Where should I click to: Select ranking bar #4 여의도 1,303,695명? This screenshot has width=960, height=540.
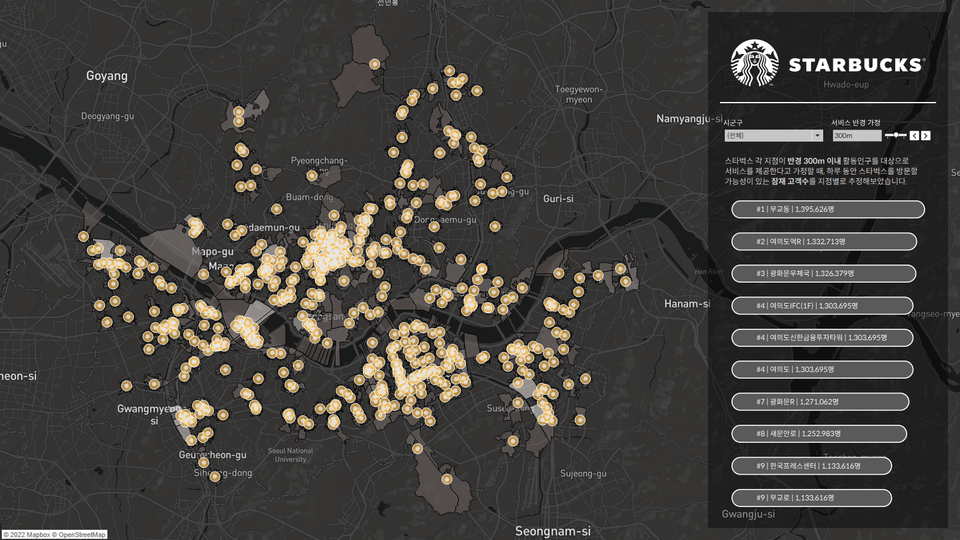(x=822, y=369)
